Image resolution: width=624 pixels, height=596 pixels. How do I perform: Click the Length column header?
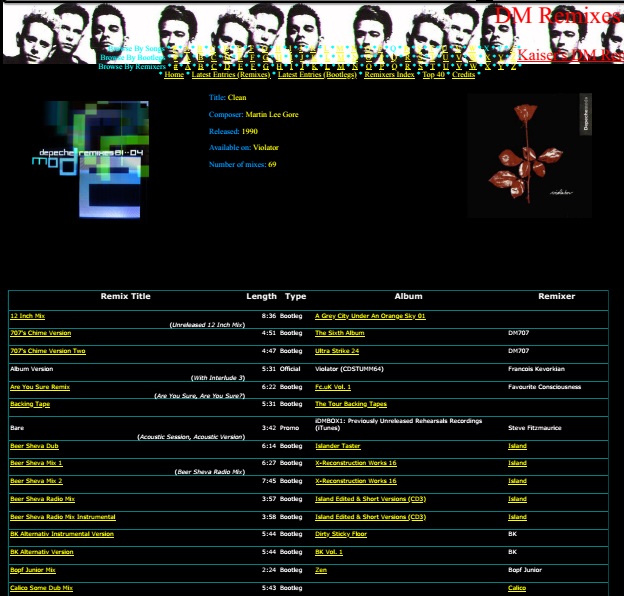pos(261,296)
